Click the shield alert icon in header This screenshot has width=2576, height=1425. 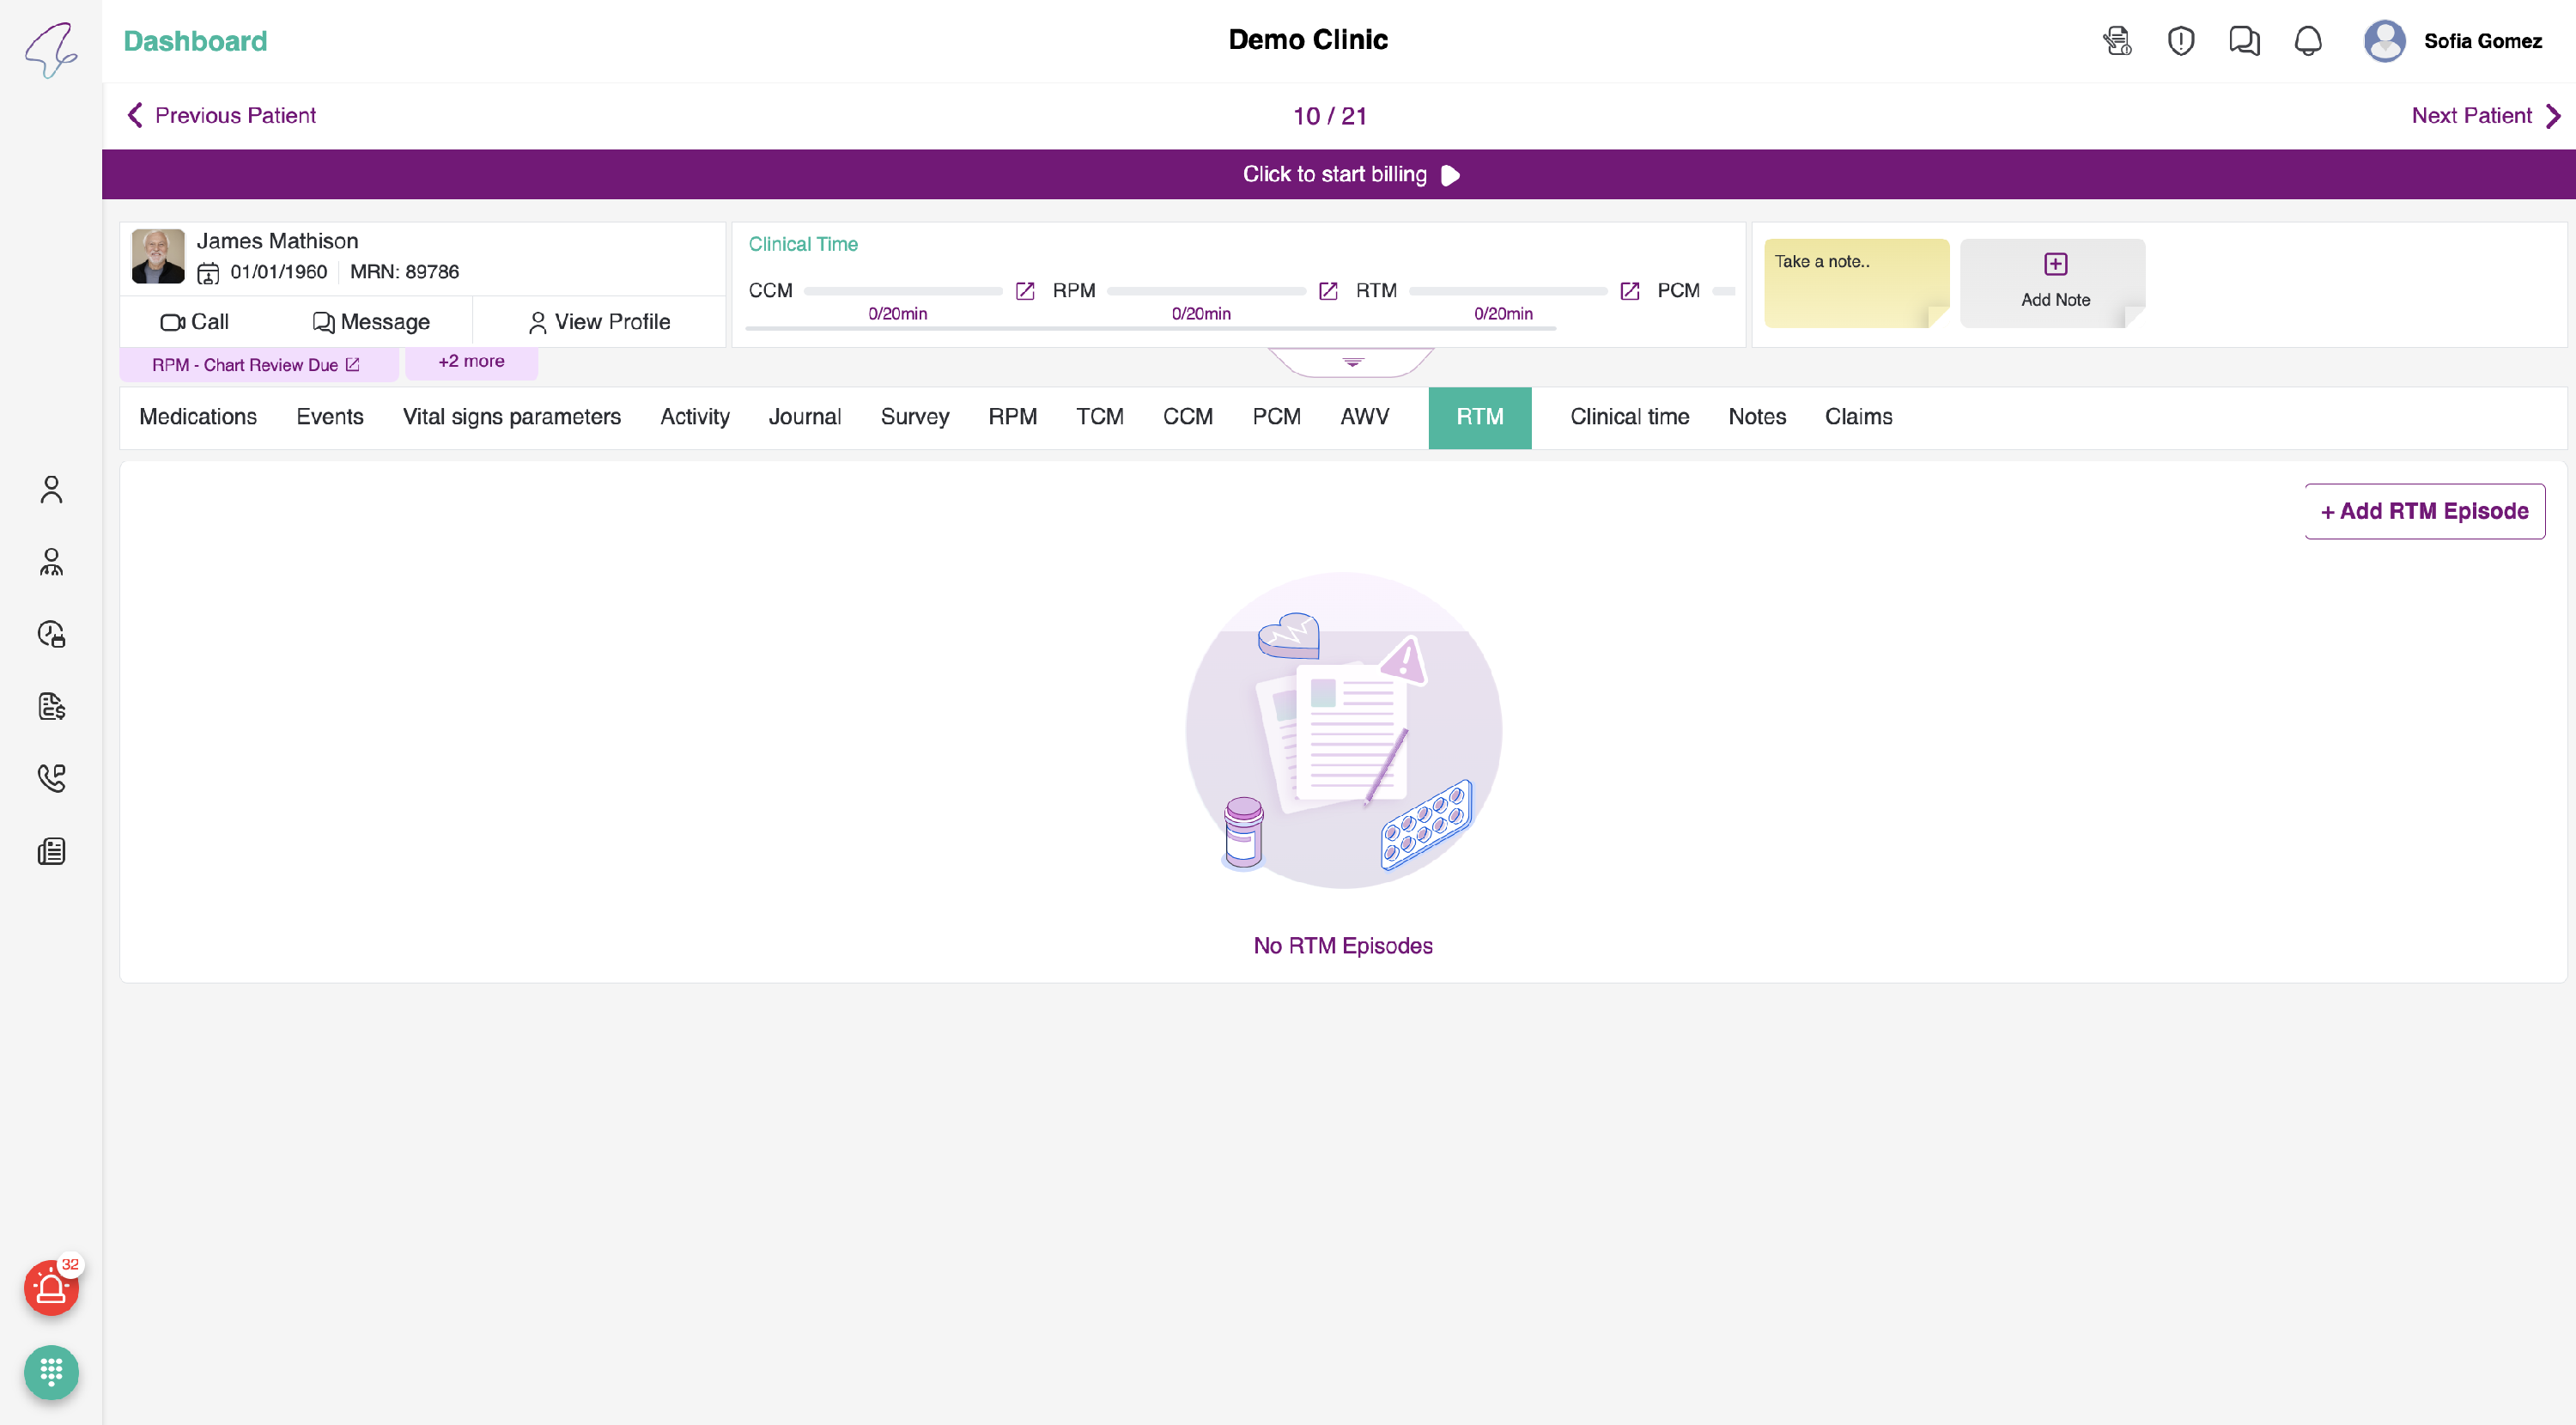(2180, 41)
